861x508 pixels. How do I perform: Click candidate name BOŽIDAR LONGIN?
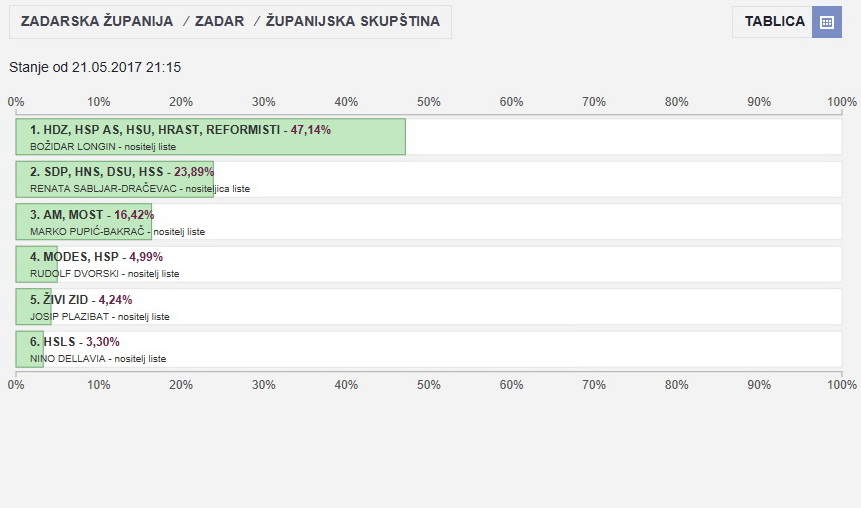click(x=66, y=146)
